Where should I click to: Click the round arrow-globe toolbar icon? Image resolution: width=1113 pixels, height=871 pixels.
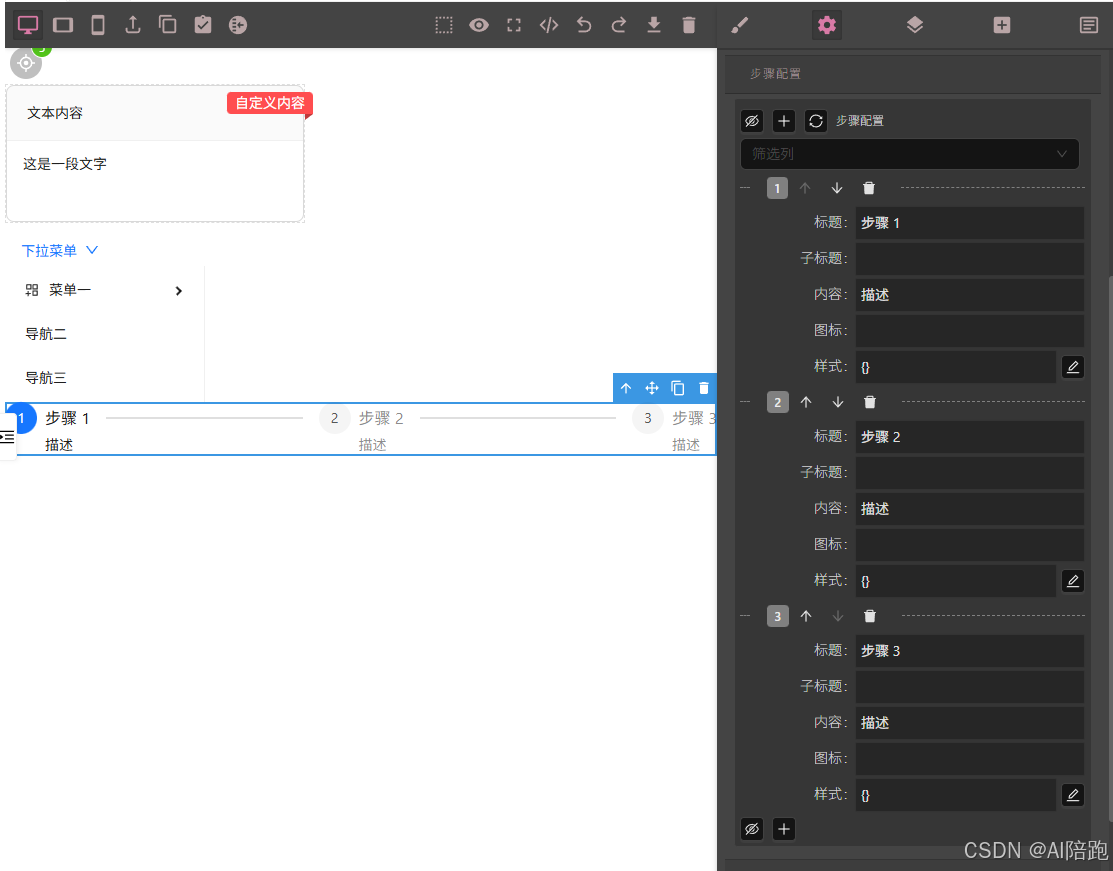(238, 25)
